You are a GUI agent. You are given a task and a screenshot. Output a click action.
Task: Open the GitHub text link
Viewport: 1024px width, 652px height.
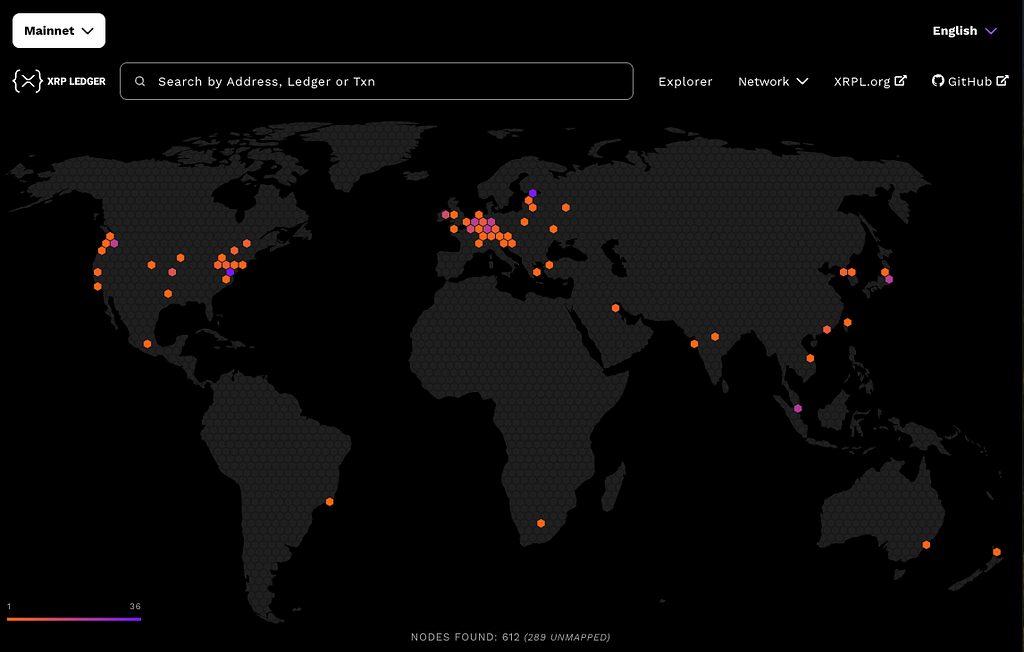pos(969,82)
